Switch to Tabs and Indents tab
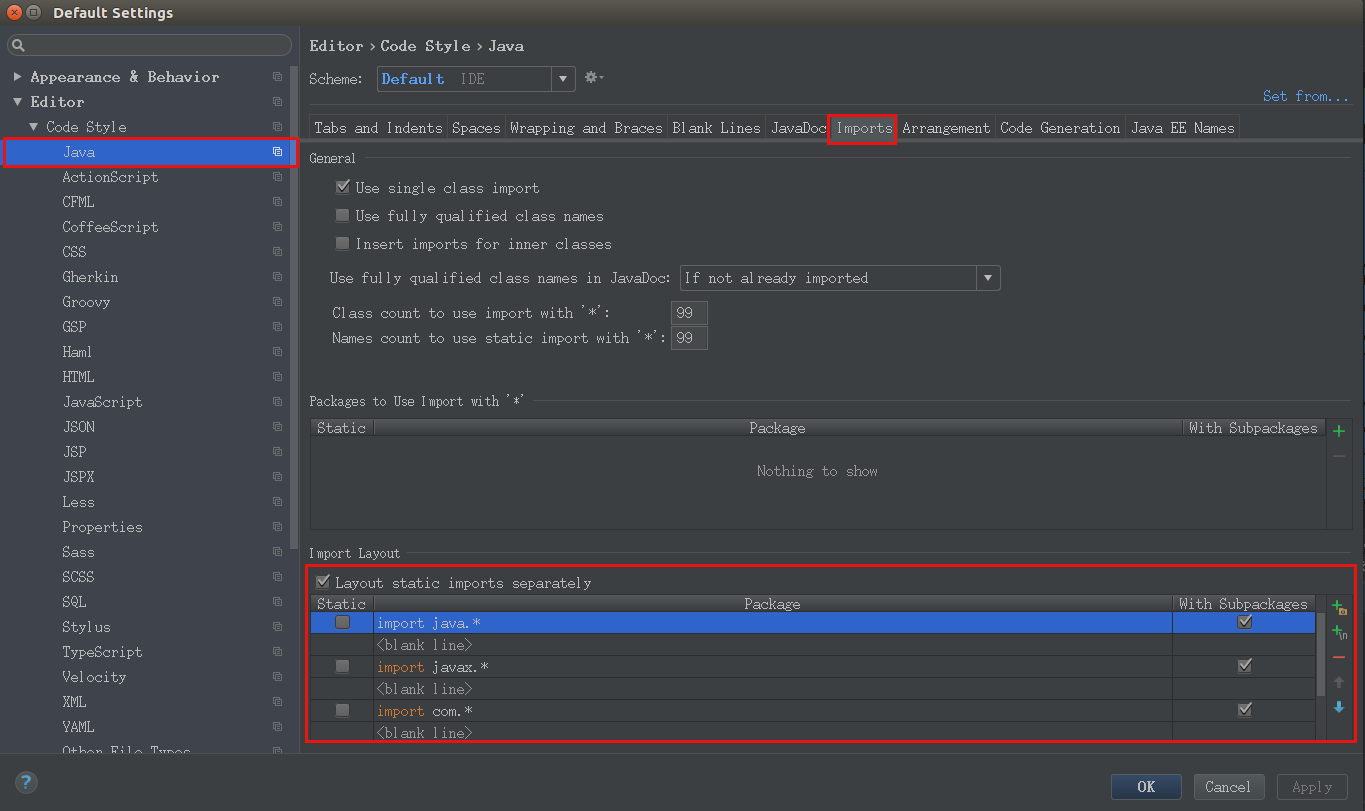 (378, 128)
